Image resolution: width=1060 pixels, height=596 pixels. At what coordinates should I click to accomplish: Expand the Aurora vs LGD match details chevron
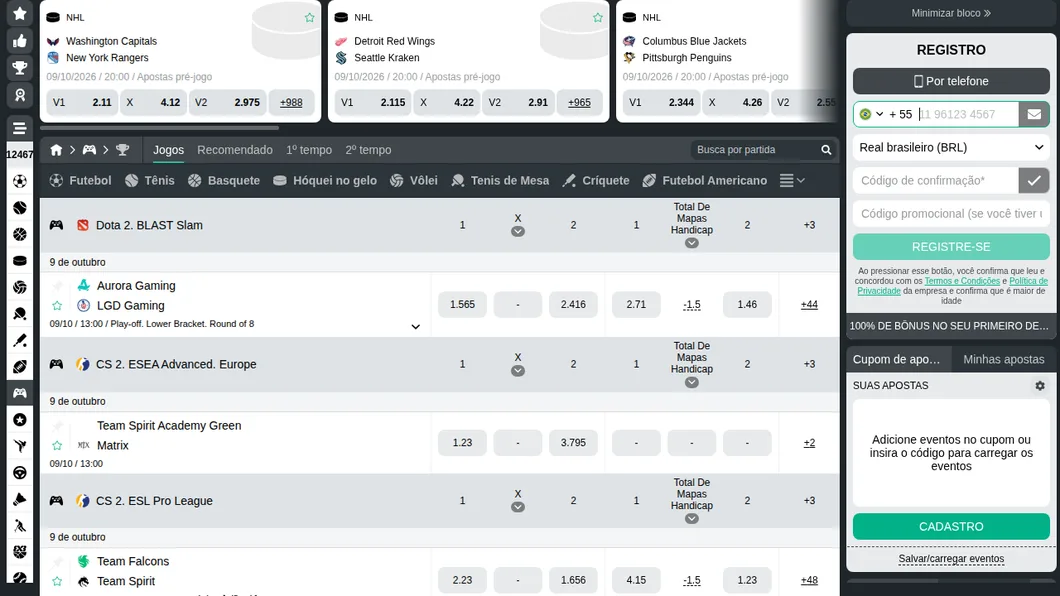tap(416, 327)
